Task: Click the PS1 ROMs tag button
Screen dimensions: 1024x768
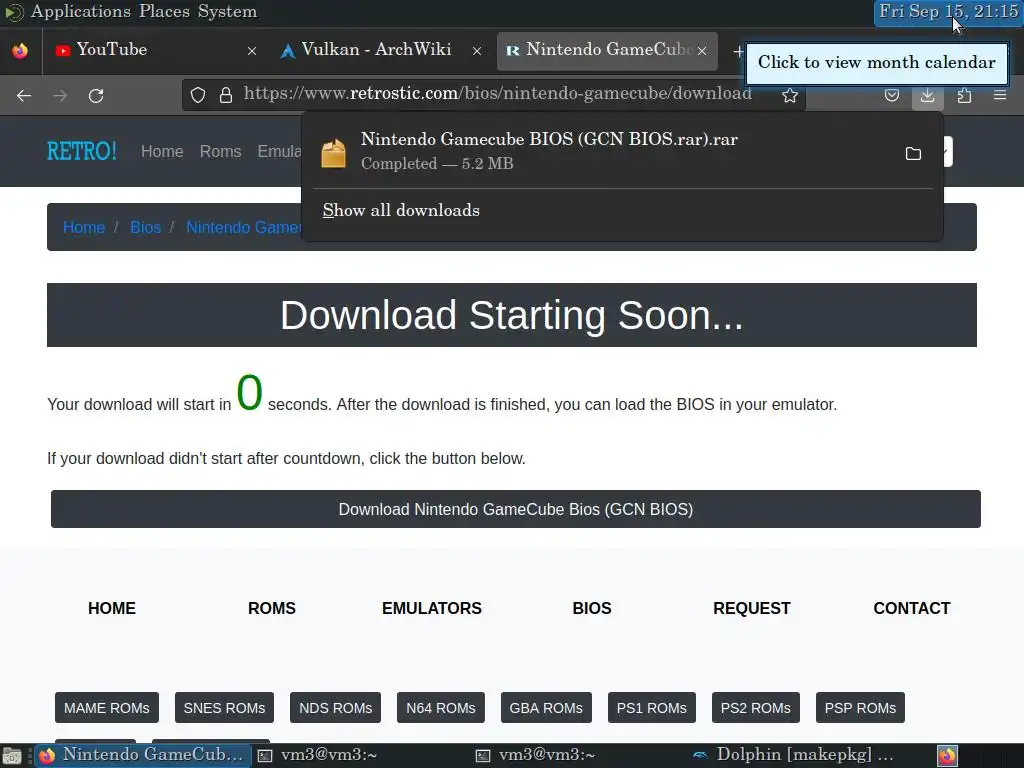Action: click(x=652, y=708)
